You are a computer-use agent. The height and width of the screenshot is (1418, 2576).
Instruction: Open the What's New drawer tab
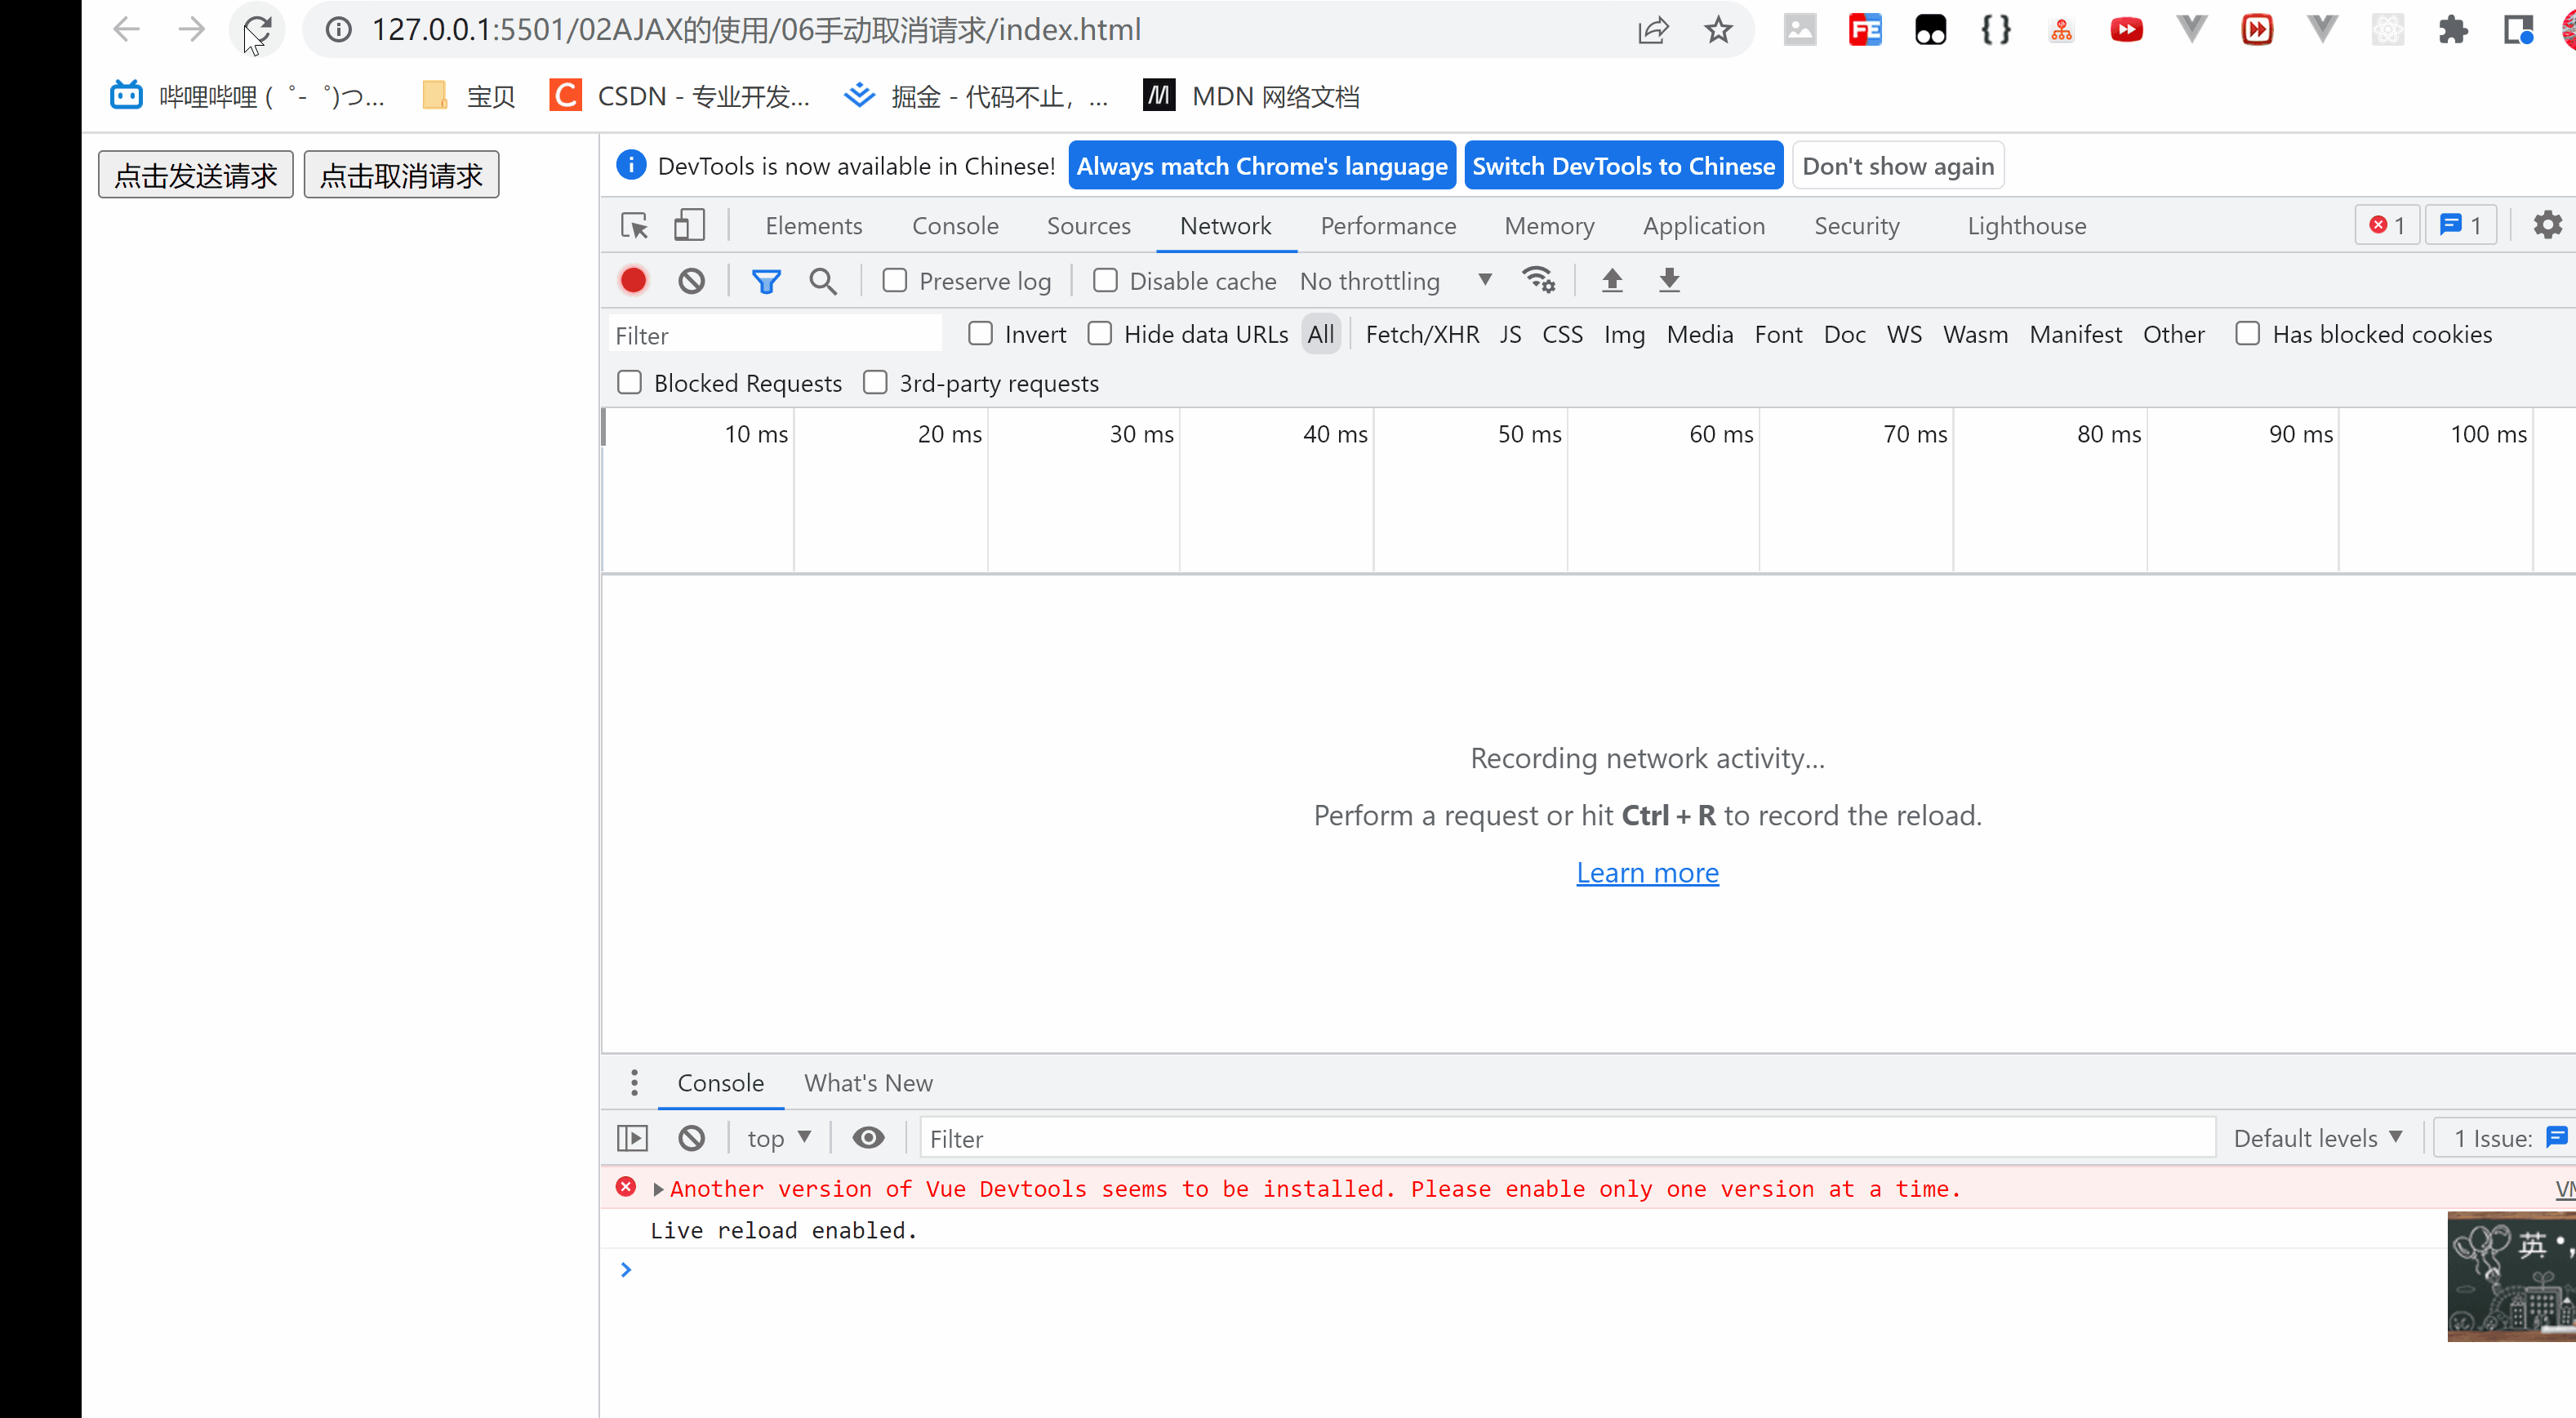coord(868,1083)
